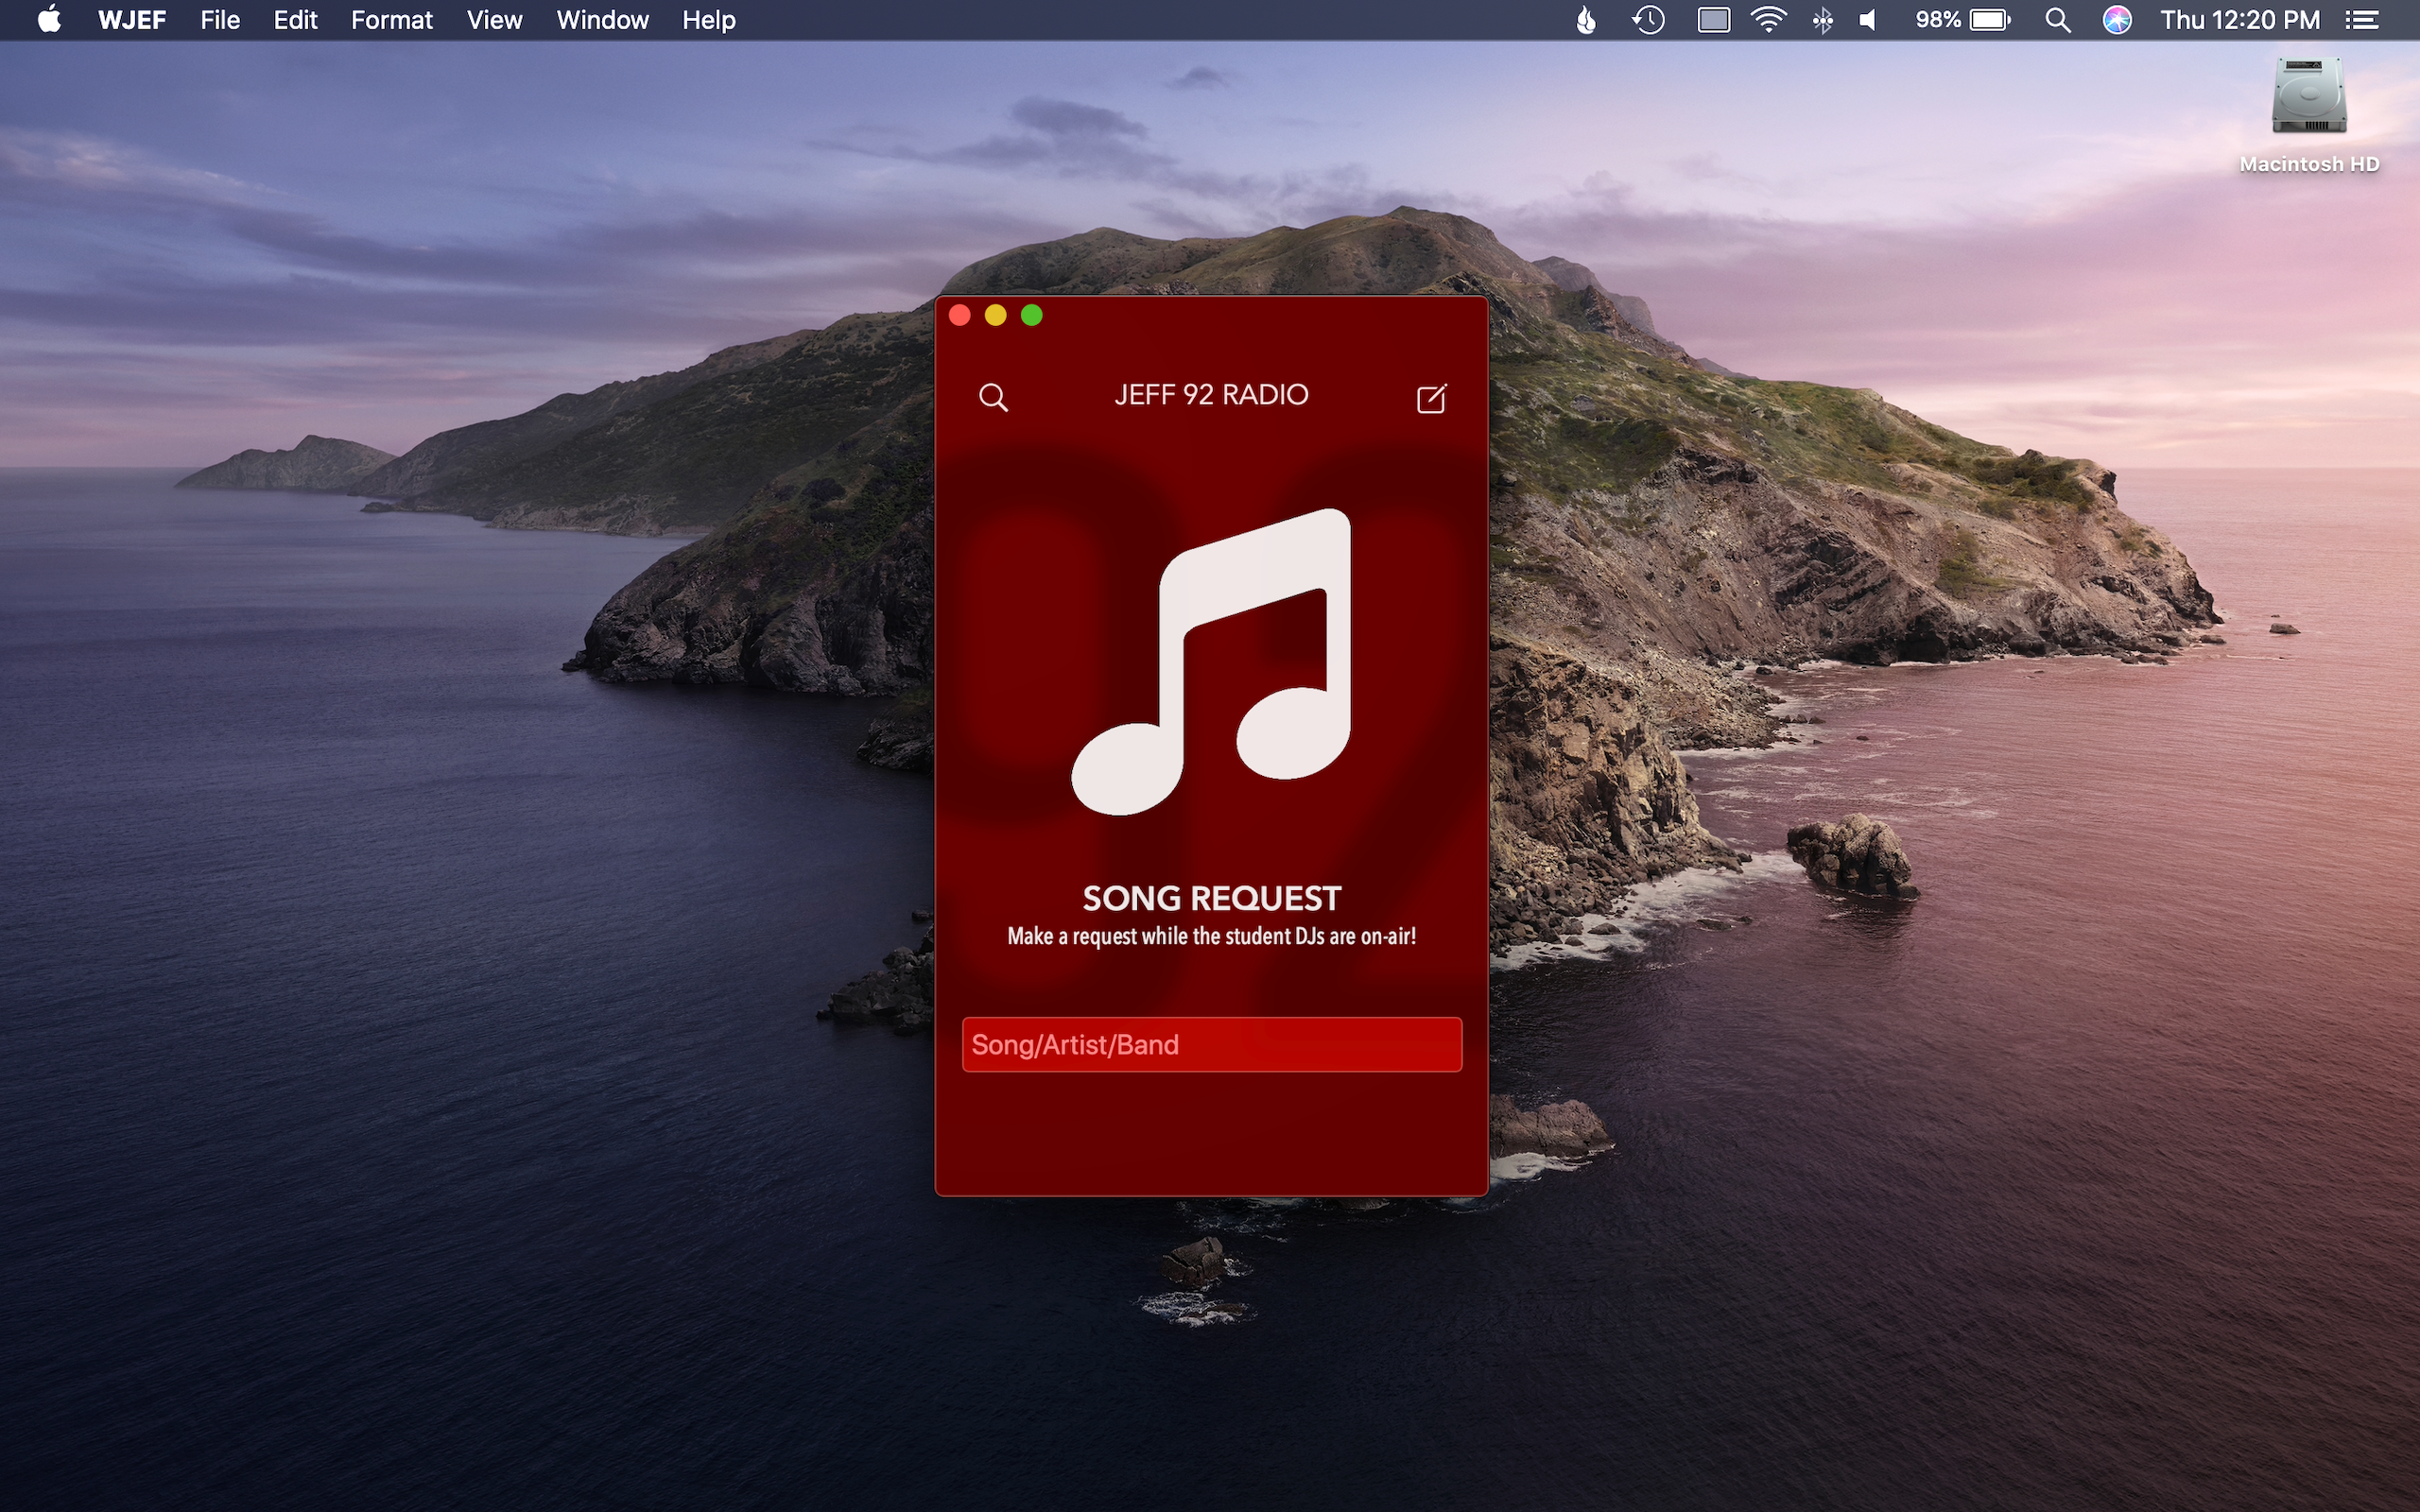This screenshot has width=2420, height=1512.
Task: Open the battery status at 98%
Action: pos(1962,20)
